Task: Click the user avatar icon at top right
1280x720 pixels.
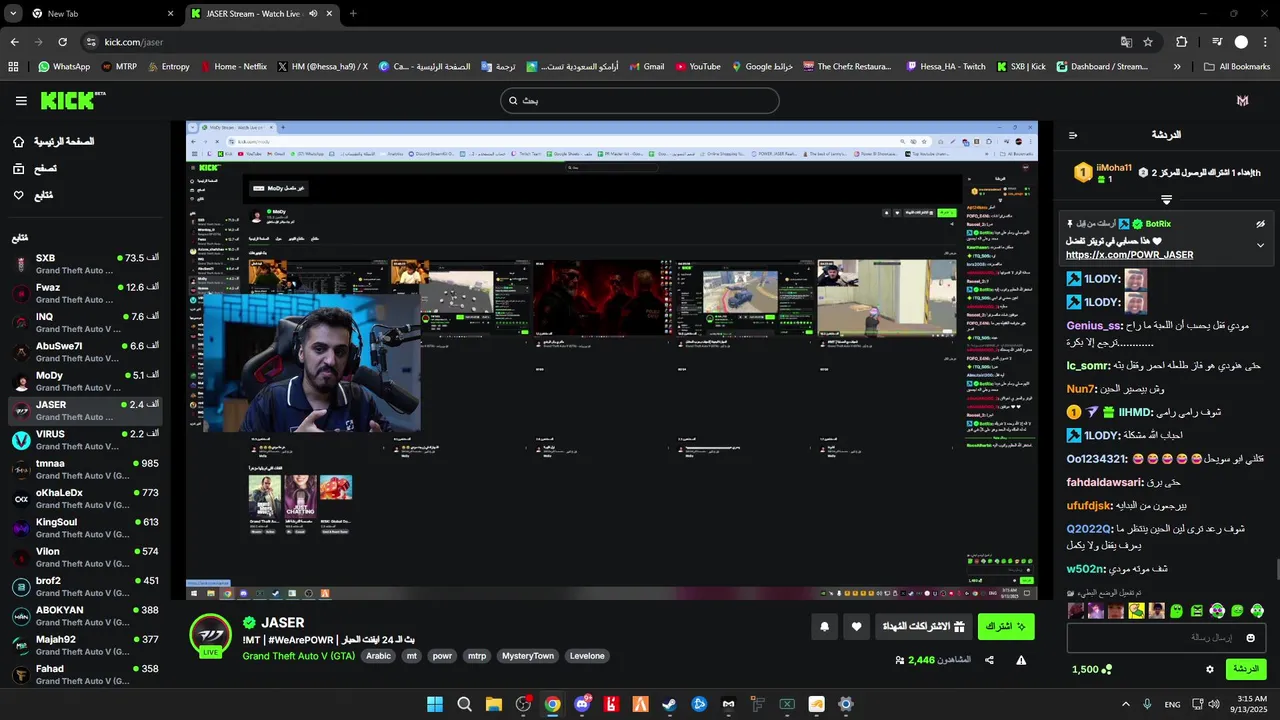Action: pyautogui.click(x=1242, y=101)
